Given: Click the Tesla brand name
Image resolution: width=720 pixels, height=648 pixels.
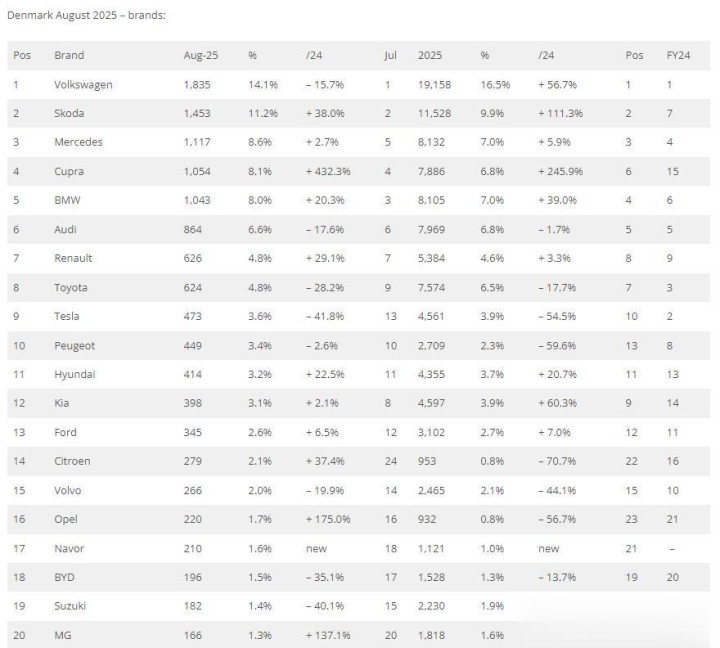Looking at the screenshot, I should pyautogui.click(x=68, y=316).
